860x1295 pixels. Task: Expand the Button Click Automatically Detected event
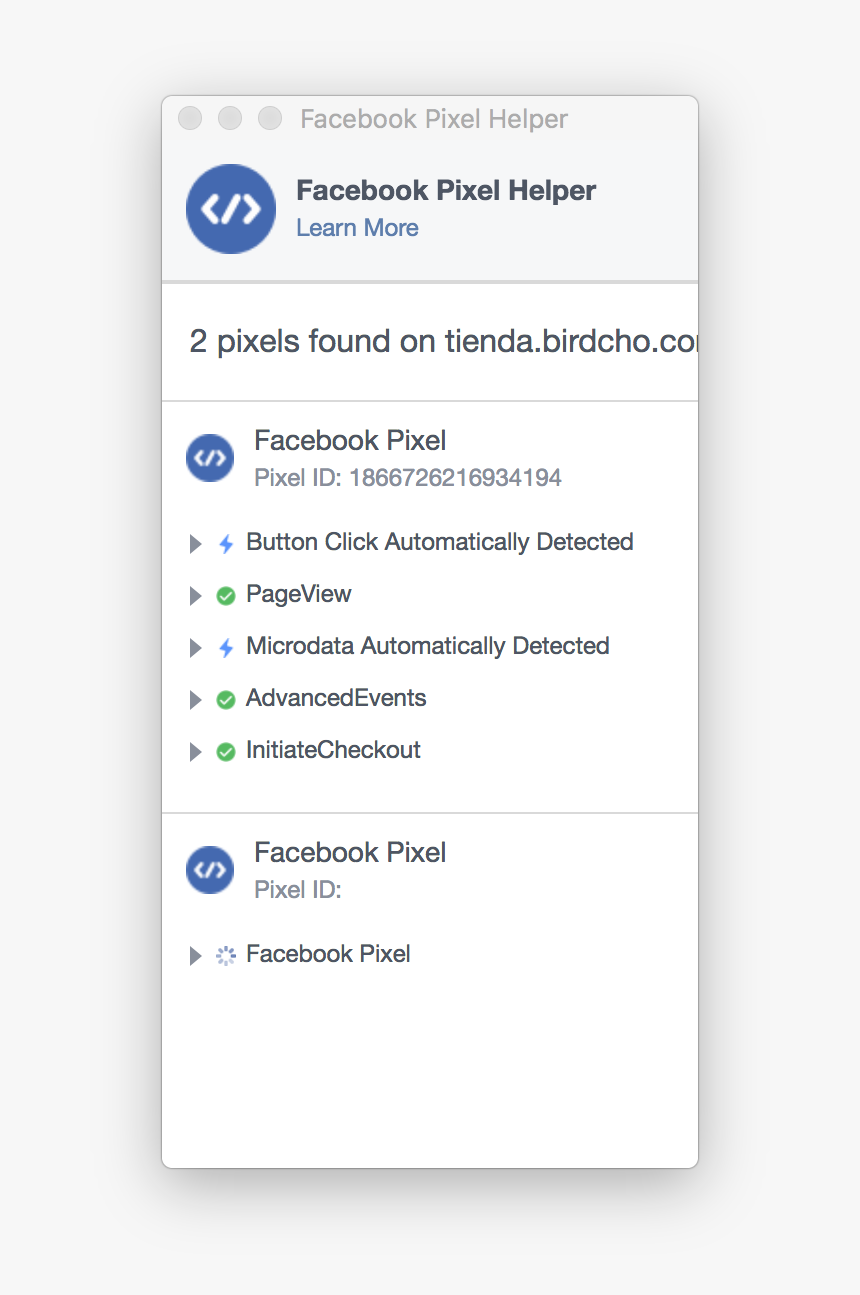click(x=195, y=543)
